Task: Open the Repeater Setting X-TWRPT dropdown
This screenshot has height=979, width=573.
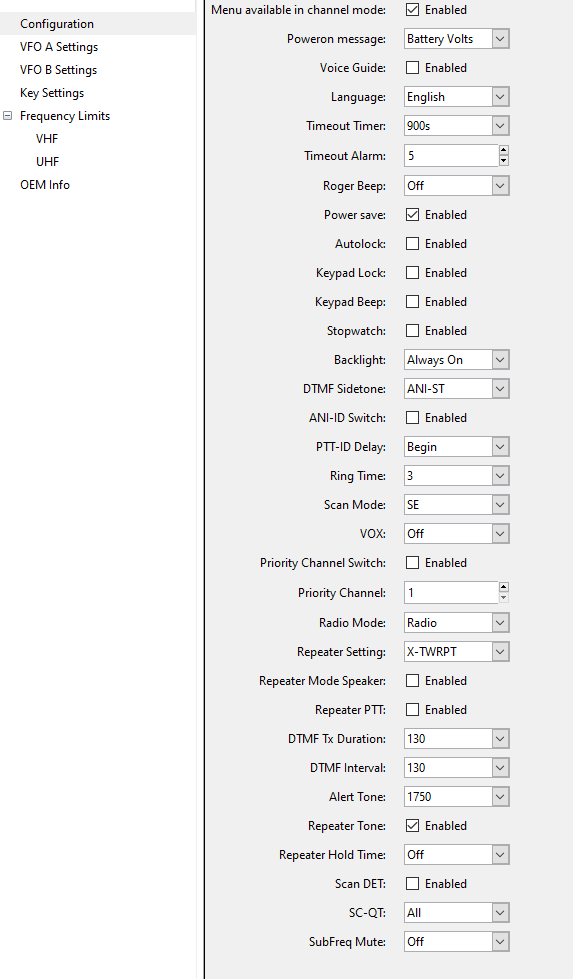Action: click(457, 652)
